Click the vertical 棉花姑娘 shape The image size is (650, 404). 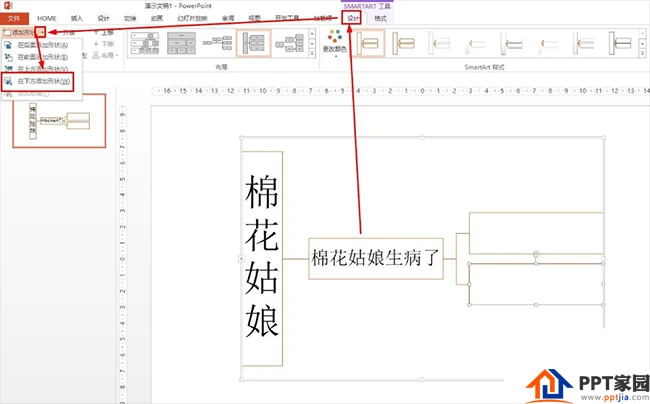(262, 259)
